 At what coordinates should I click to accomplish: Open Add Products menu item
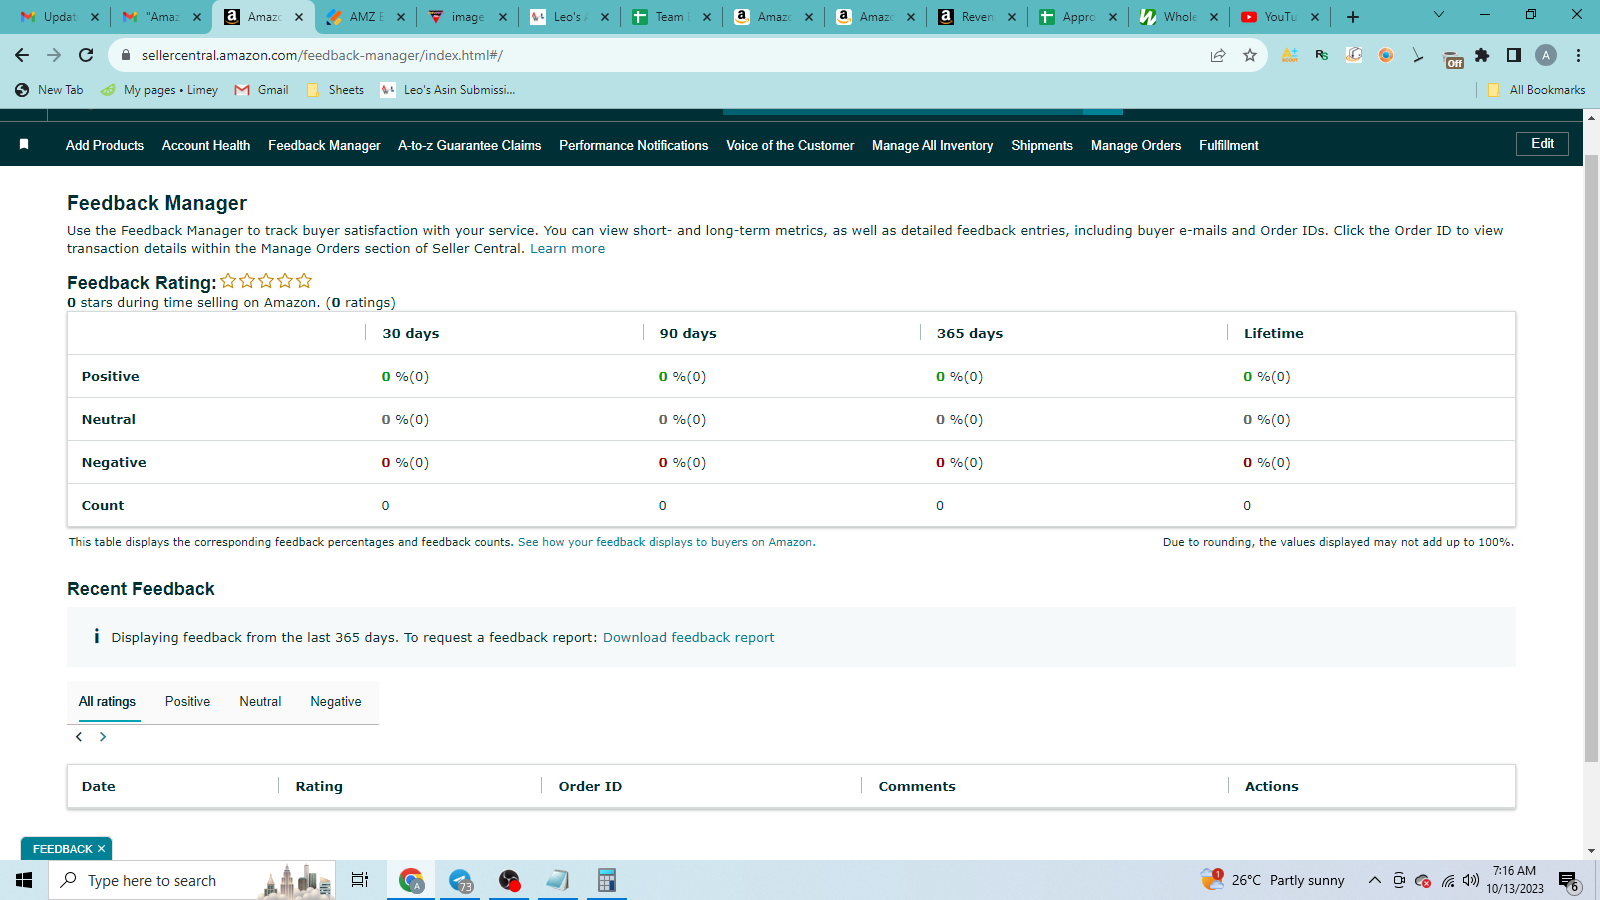click(105, 145)
